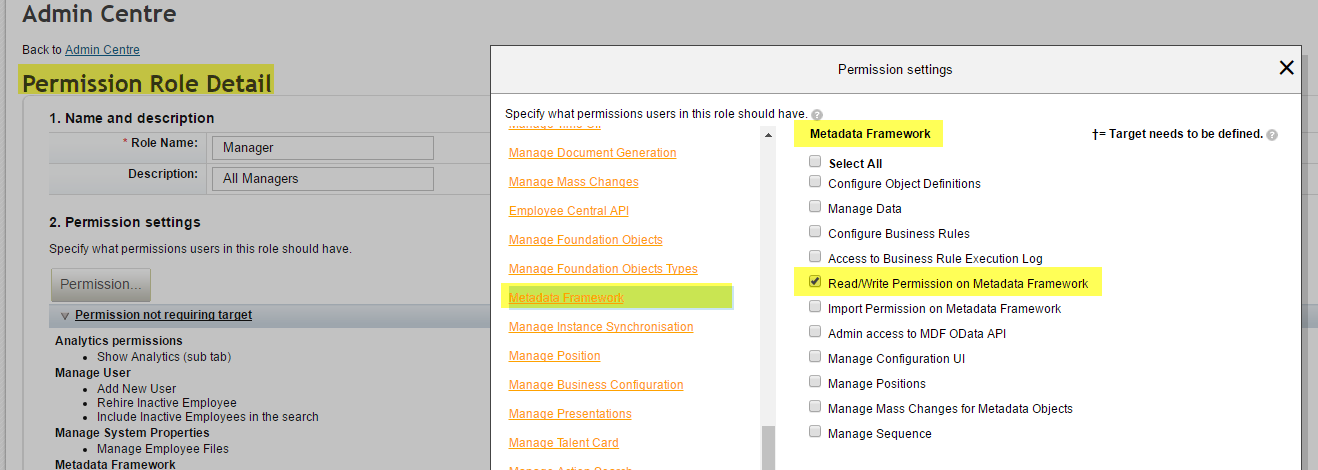Go back via Admin Centre link
Image resolution: width=1318 pixels, height=470 pixels.
point(102,49)
